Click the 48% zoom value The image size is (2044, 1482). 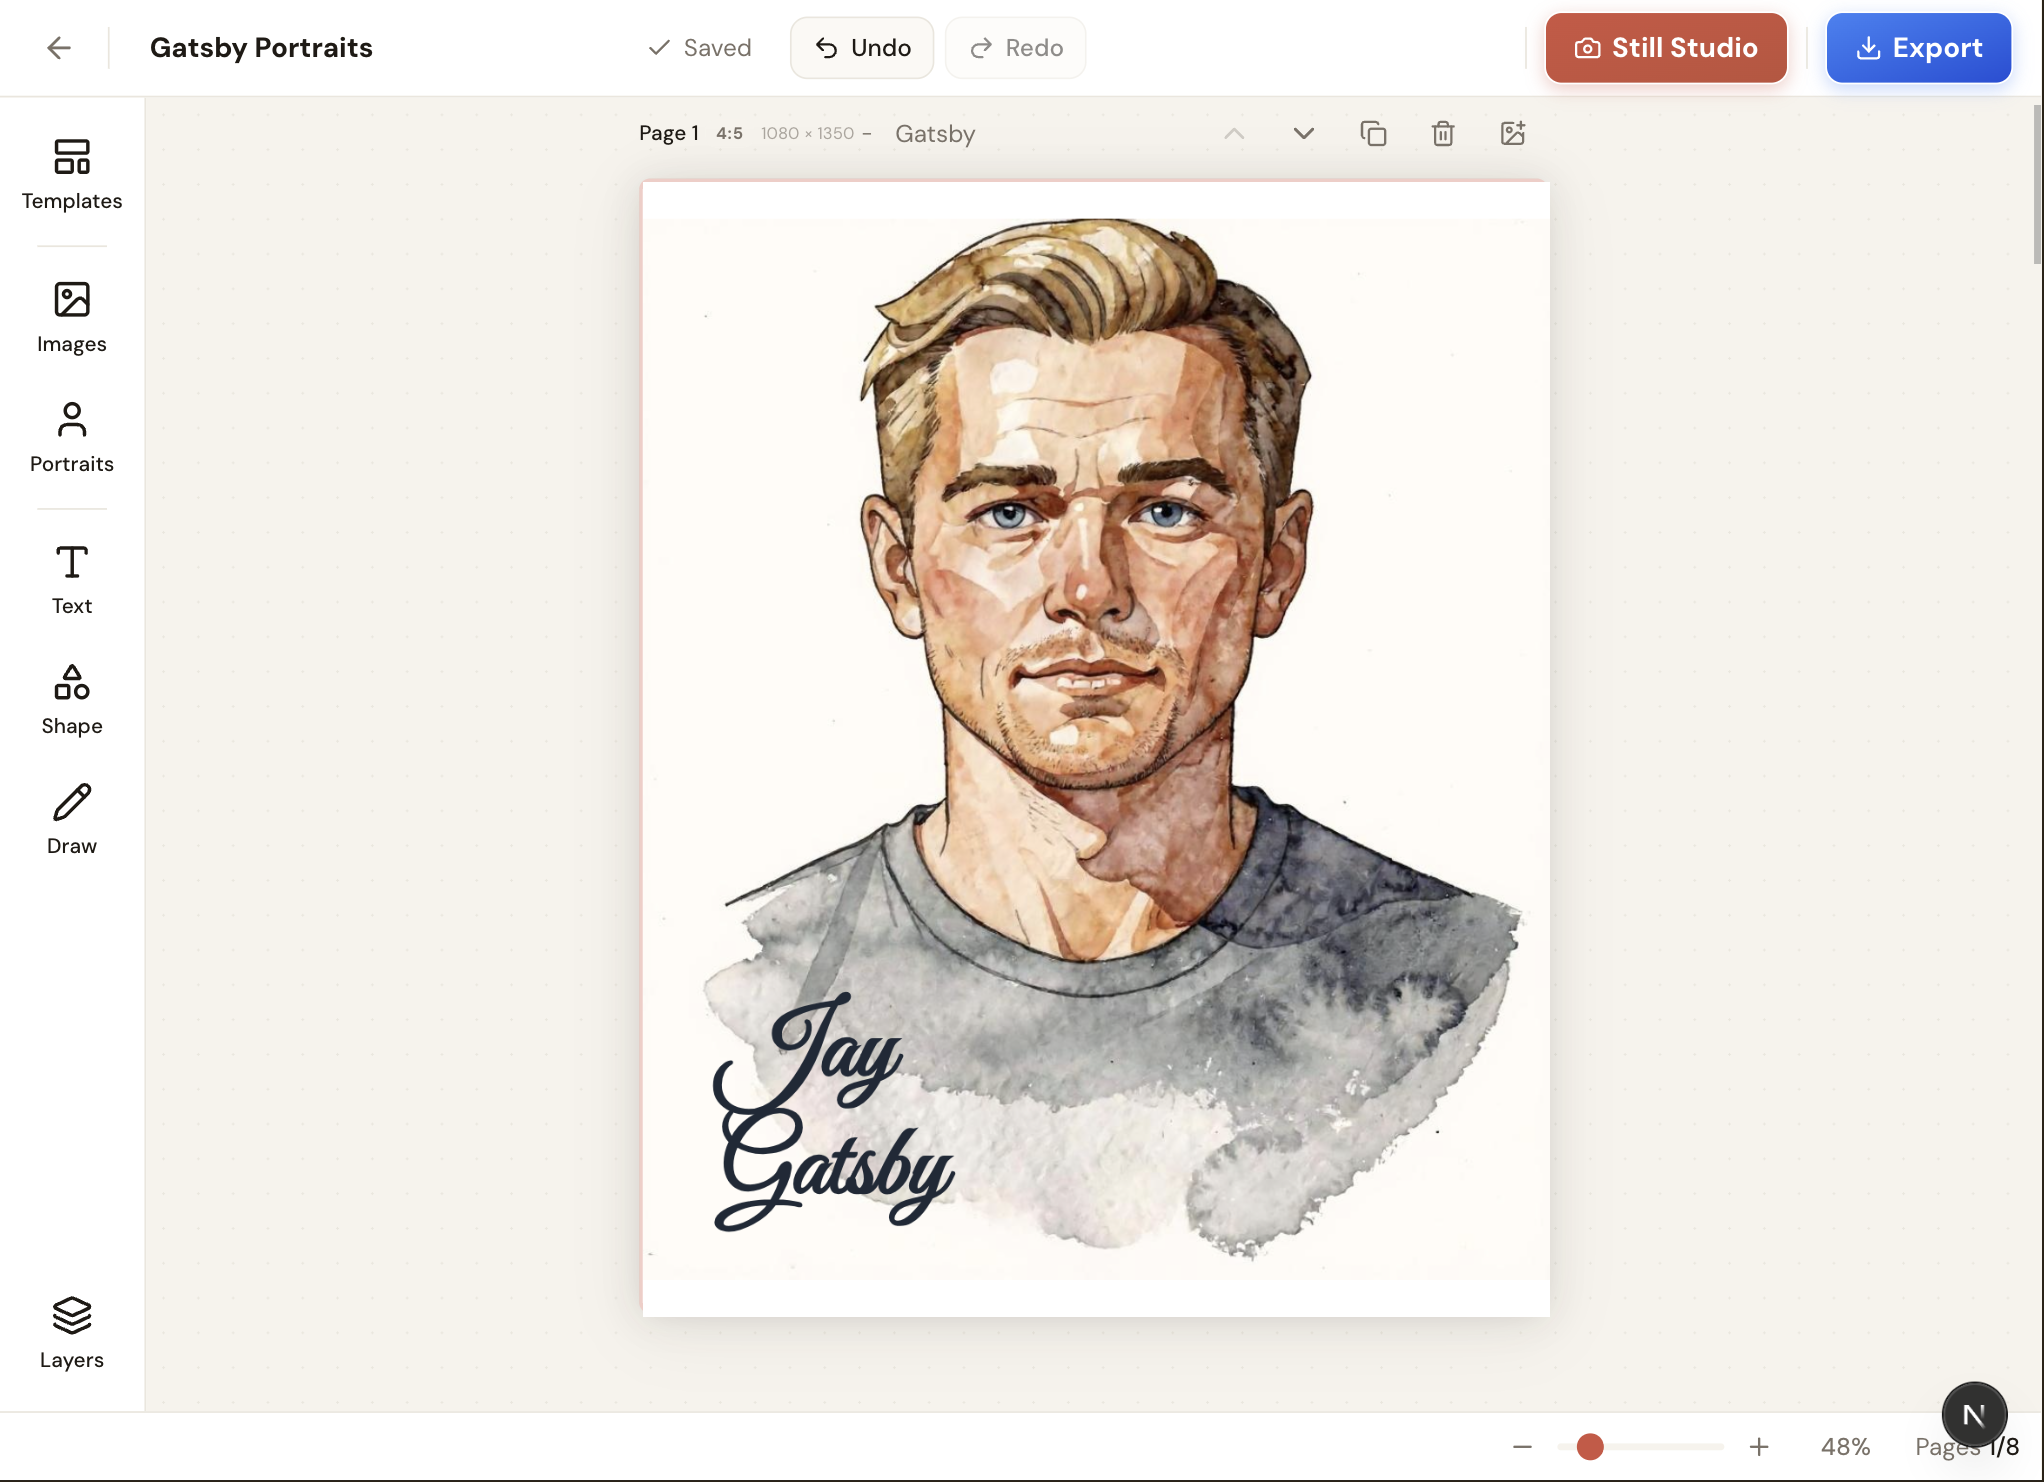pyautogui.click(x=1845, y=1447)
